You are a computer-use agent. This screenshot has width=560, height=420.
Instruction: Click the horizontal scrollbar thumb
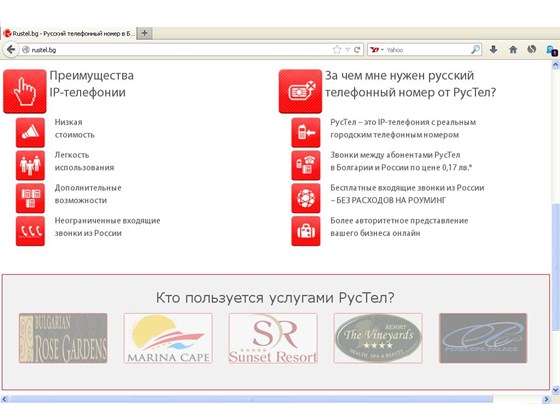(252, 399)
